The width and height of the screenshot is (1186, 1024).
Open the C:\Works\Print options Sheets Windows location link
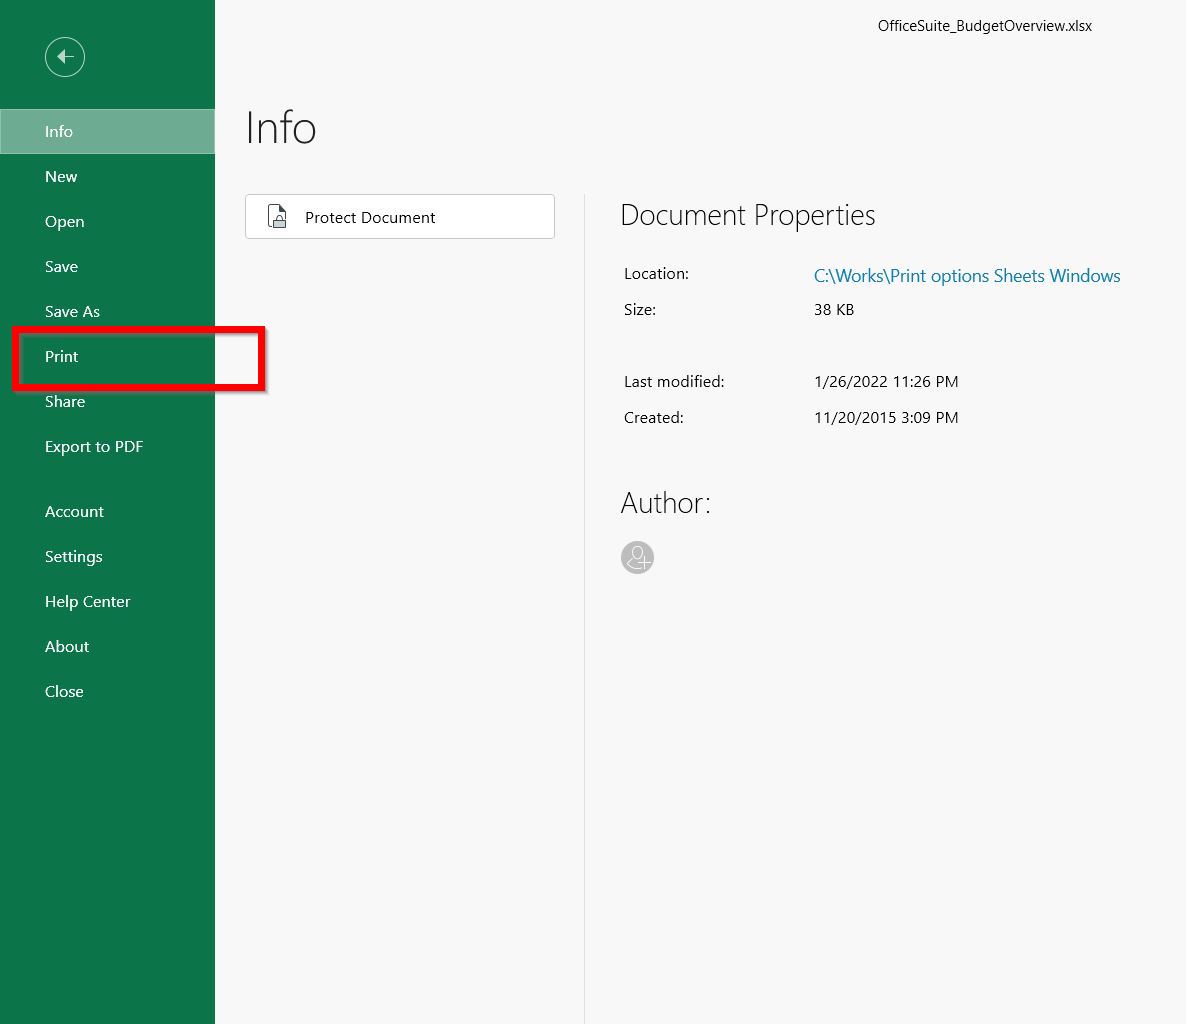point(967,276)
